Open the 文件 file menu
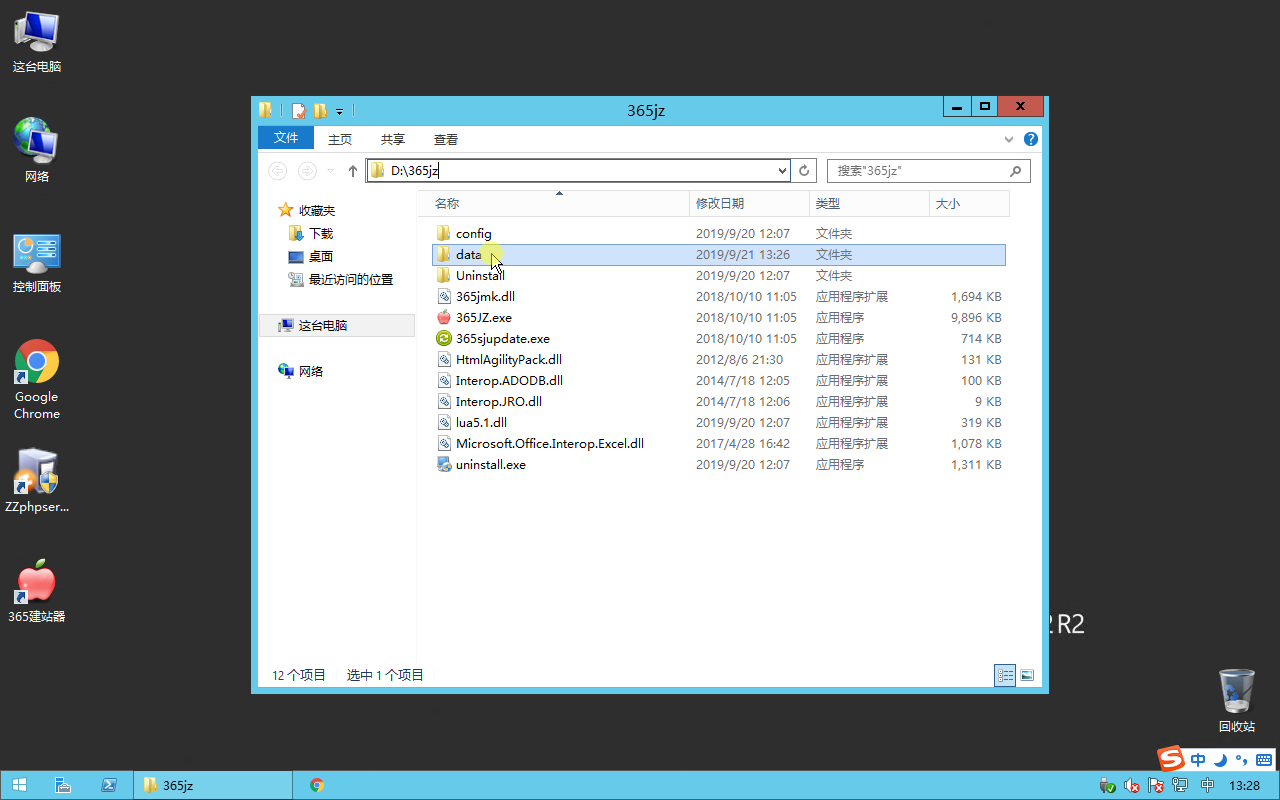The image size is (1280, 800). [x=286, y=138]
